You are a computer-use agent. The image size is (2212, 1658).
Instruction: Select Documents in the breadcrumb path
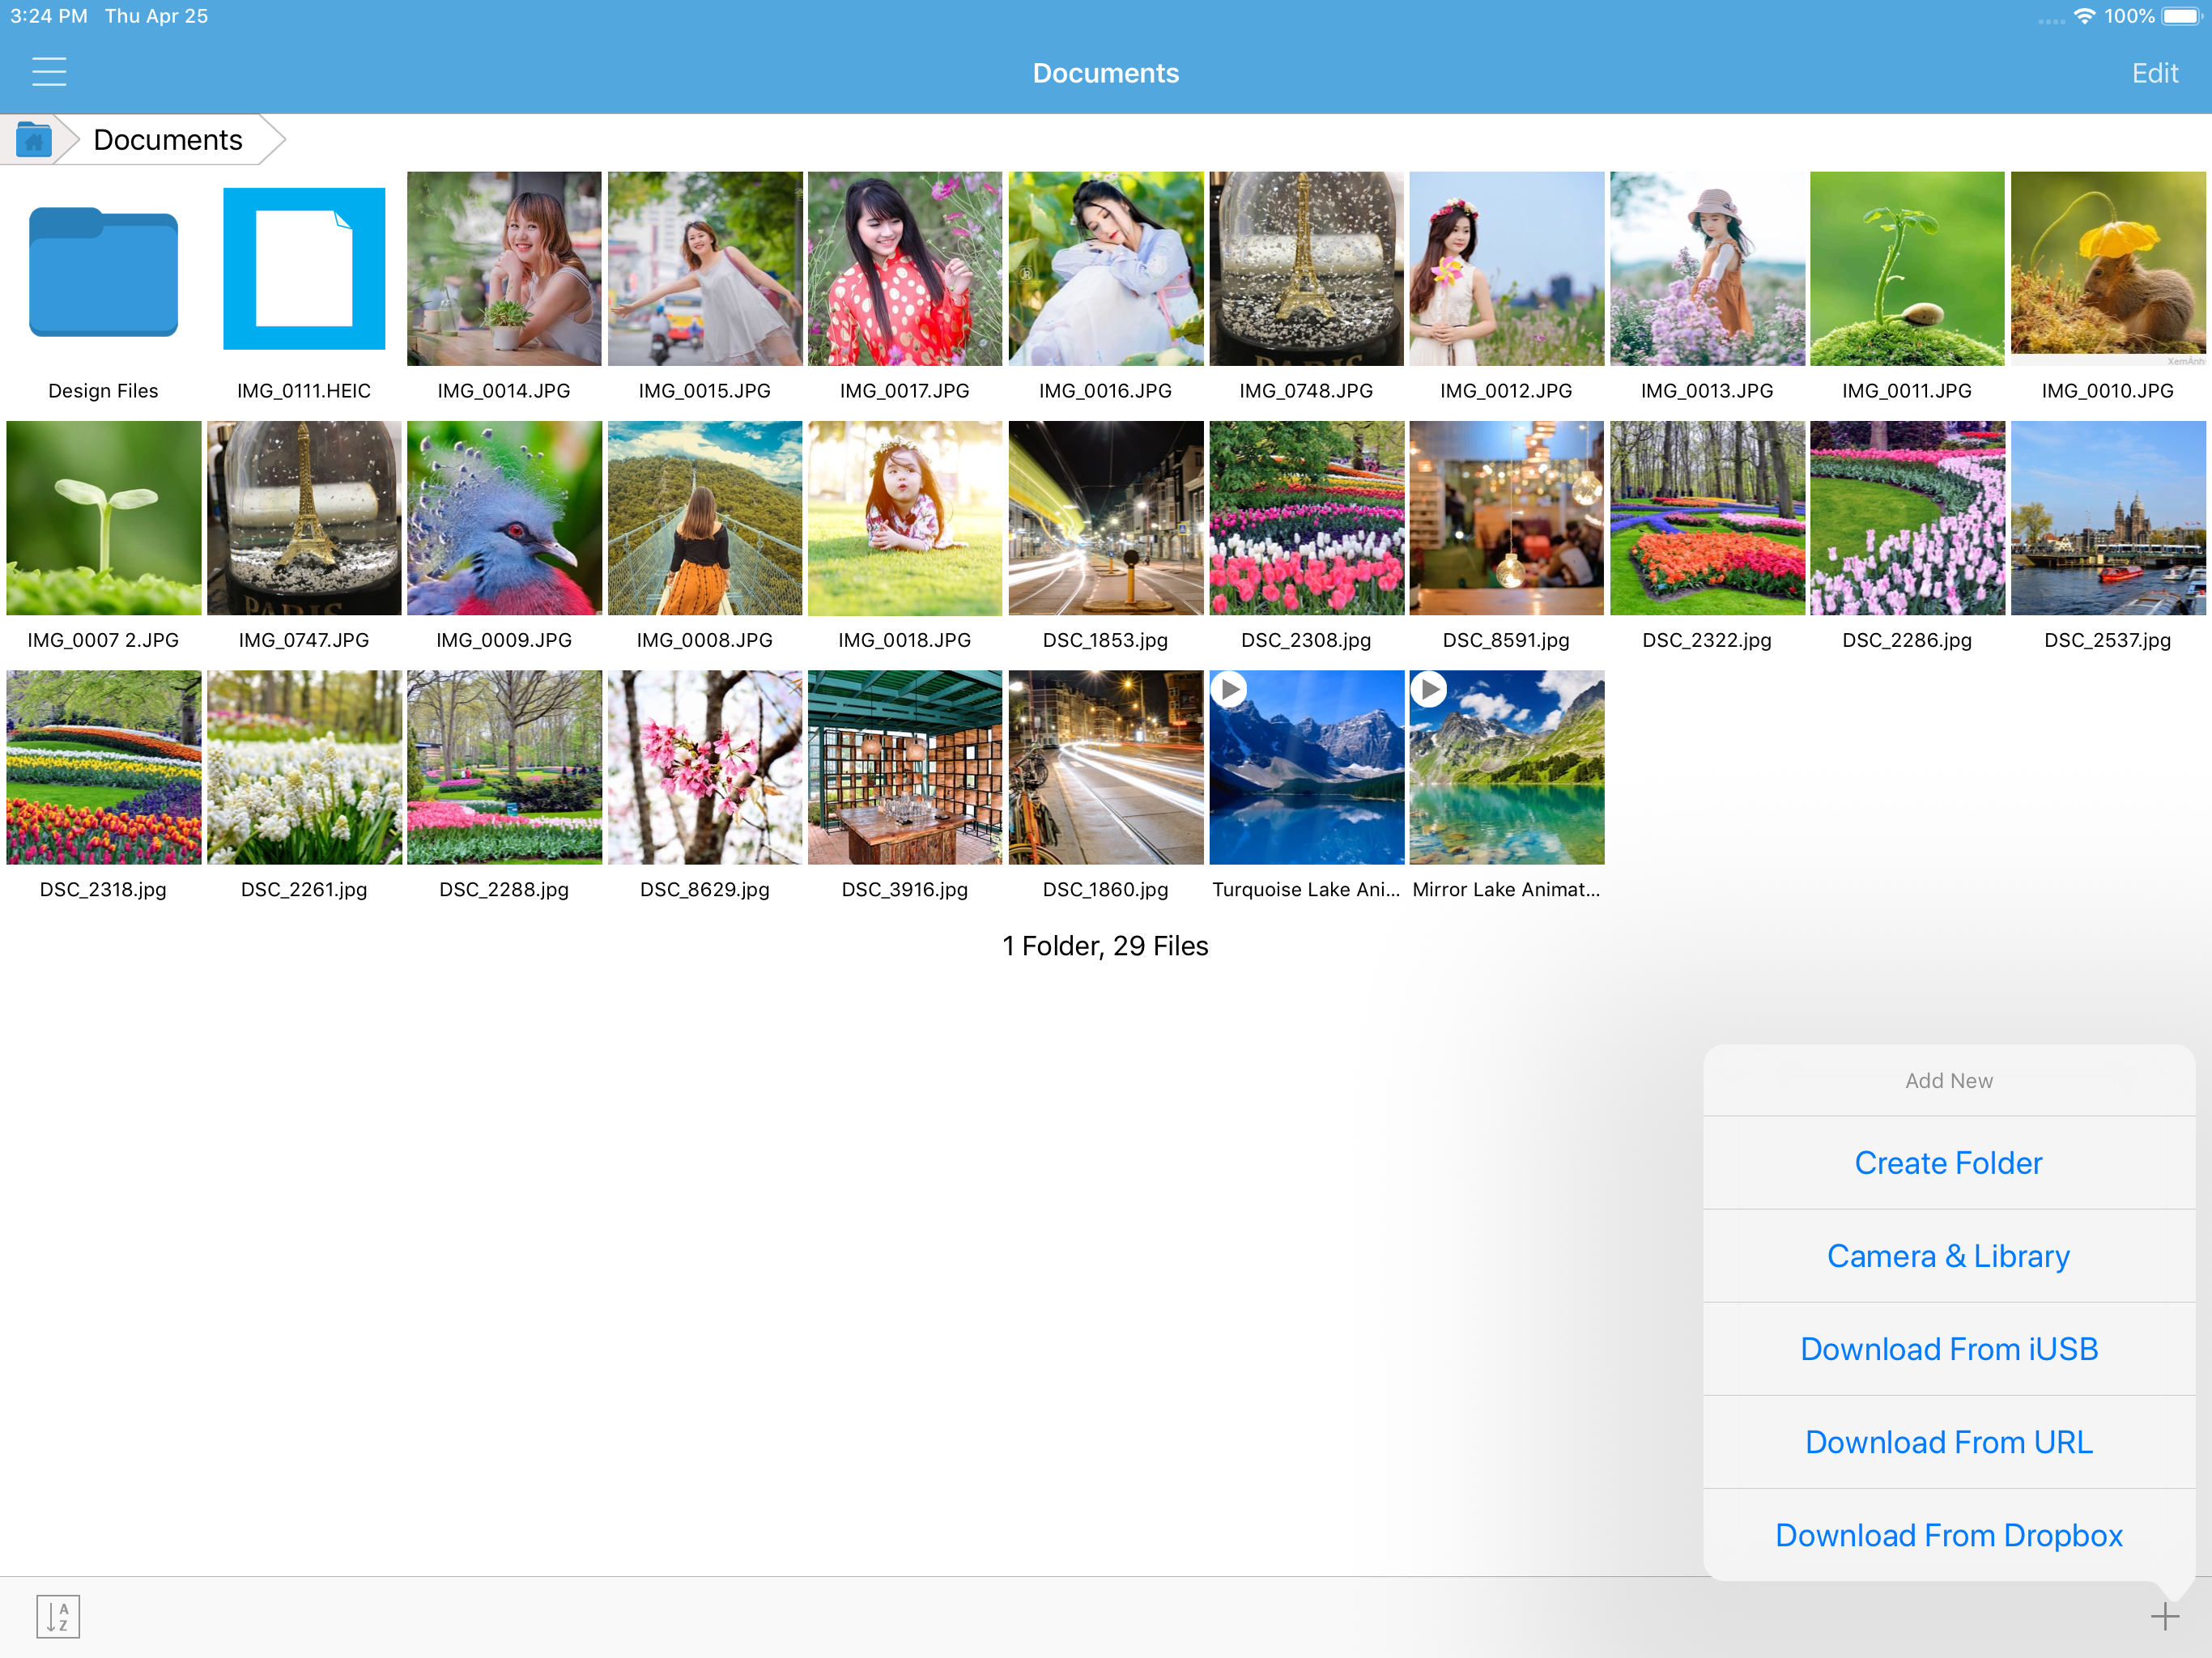[168, 140]
